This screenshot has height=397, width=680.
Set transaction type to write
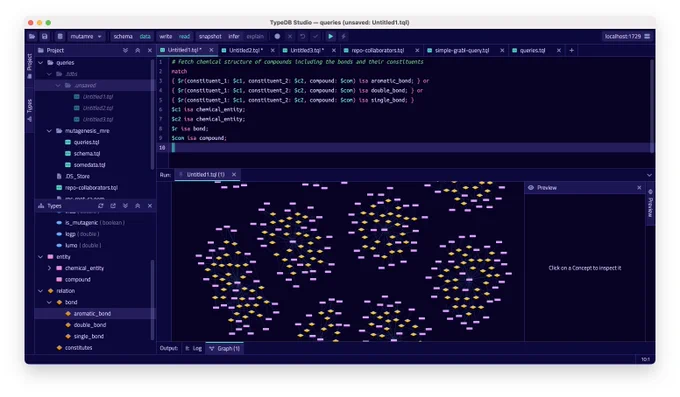click(166, 36)
